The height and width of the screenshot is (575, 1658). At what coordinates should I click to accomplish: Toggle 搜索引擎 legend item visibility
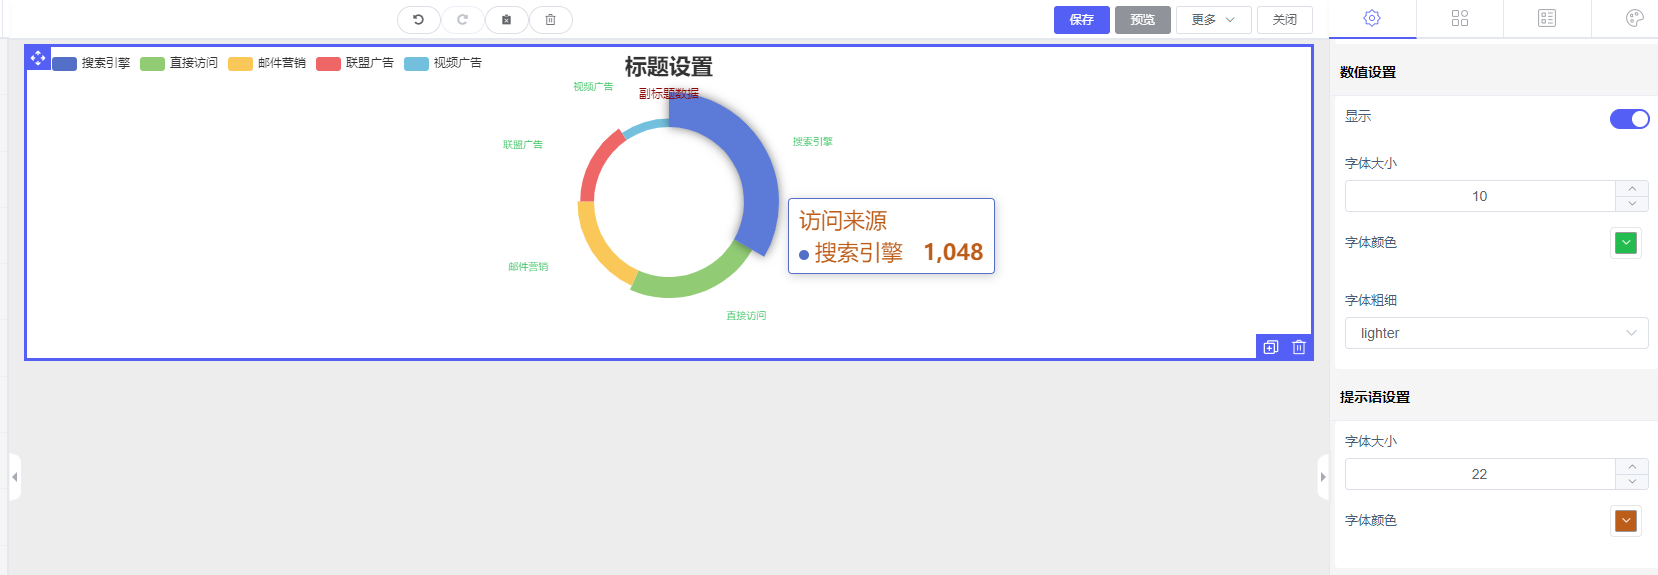tap(91, 63)
